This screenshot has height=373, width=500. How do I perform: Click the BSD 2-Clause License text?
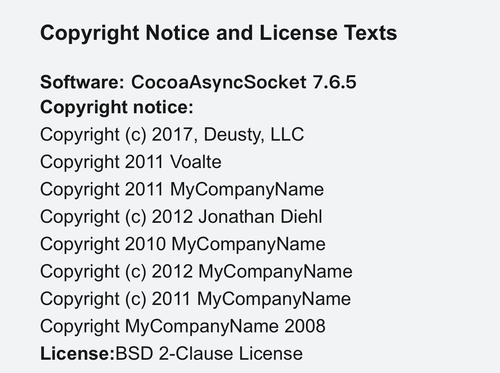(x=209, y=354)
